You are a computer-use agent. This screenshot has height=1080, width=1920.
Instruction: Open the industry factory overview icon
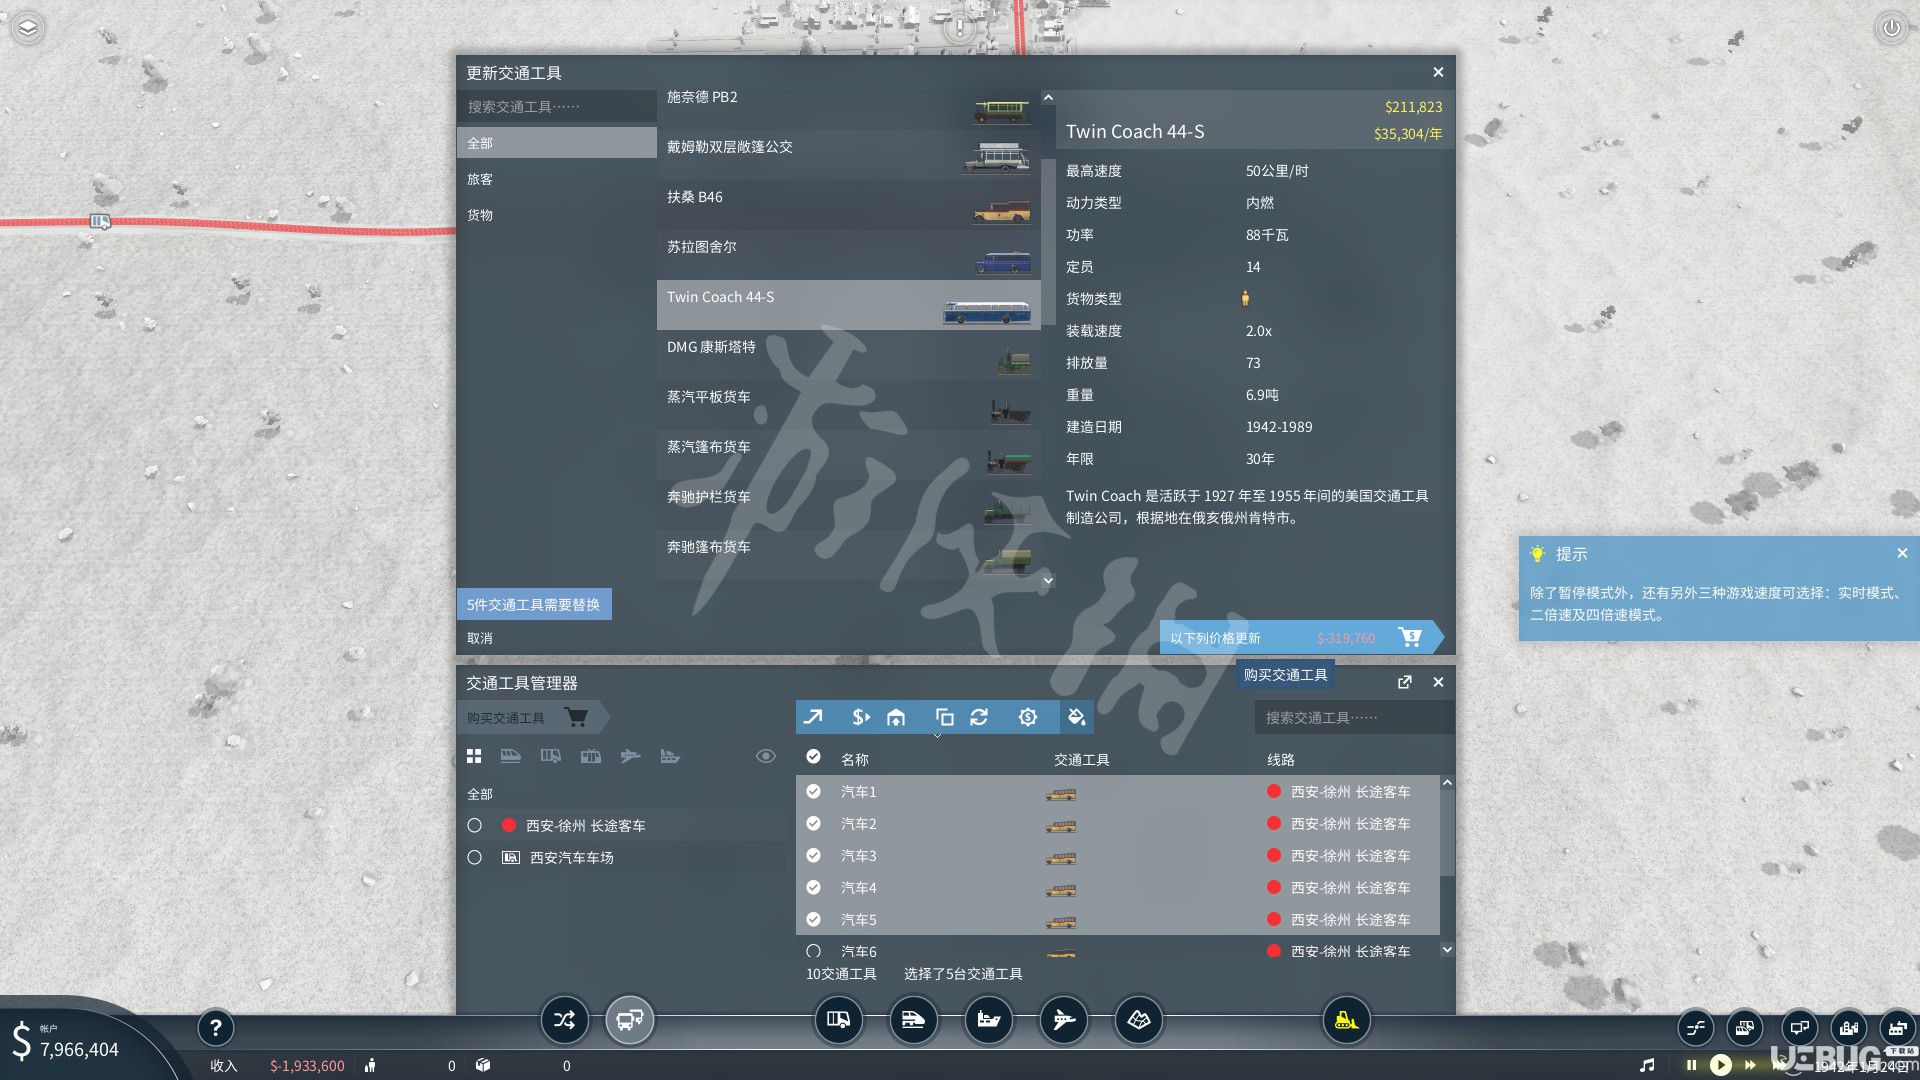(1897, 1027)
